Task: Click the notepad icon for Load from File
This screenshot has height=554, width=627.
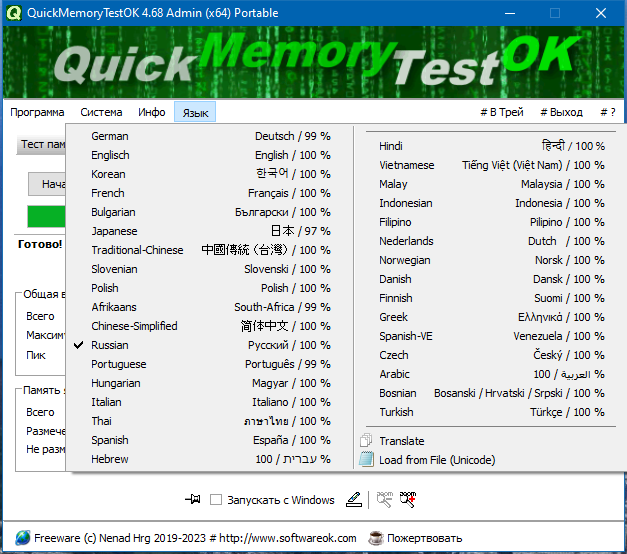Action: pyautogui.click(x=366, y=459)
